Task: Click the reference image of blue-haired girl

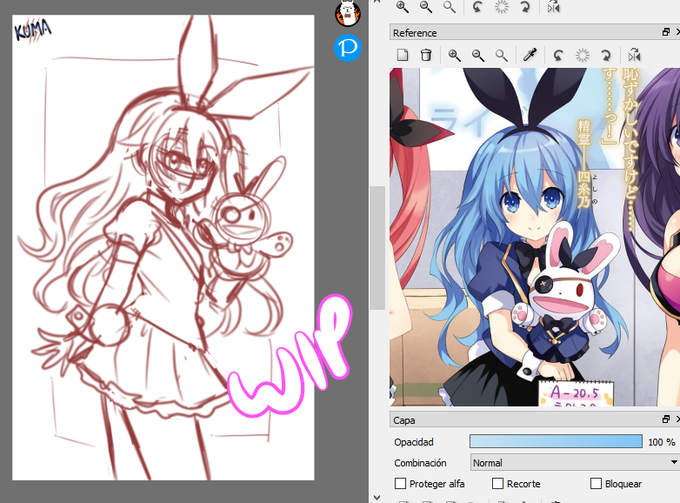Action: 534,237
